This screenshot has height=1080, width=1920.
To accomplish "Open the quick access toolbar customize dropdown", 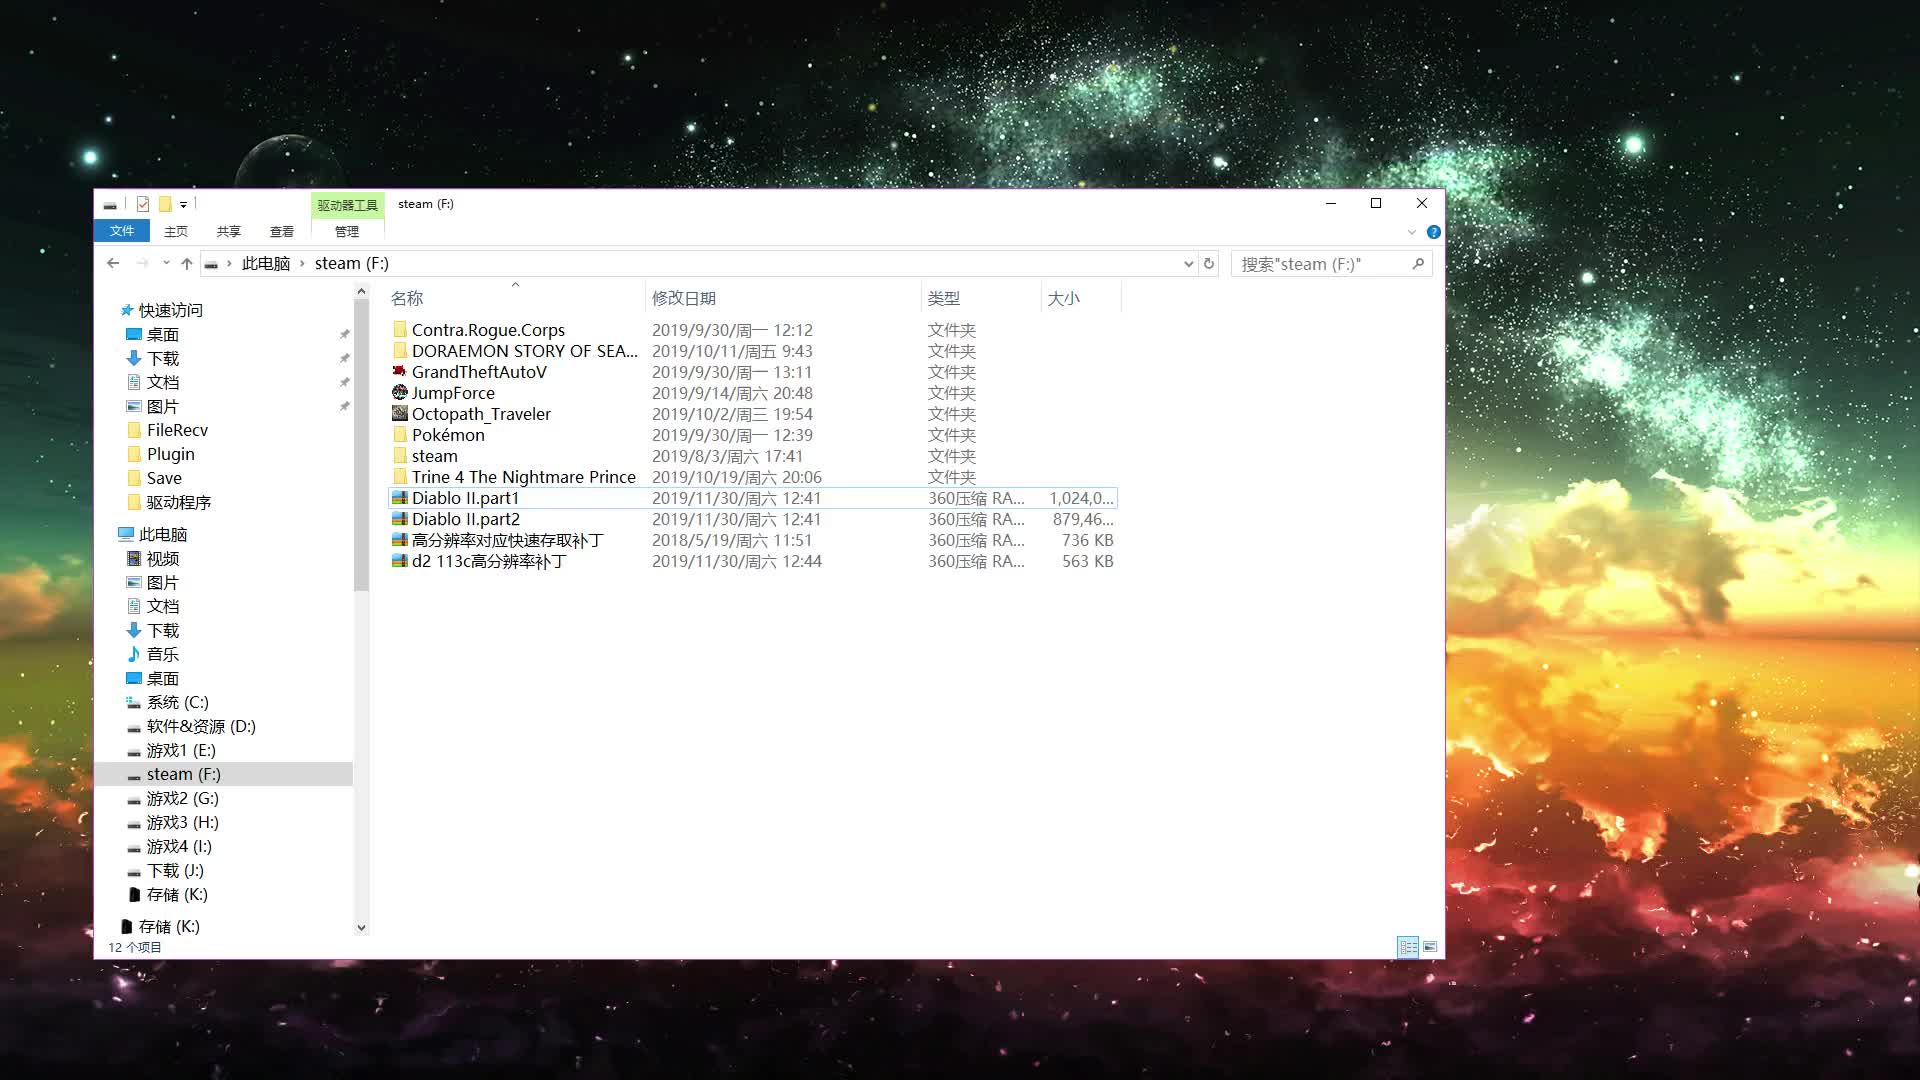I will tap(184, 205).
